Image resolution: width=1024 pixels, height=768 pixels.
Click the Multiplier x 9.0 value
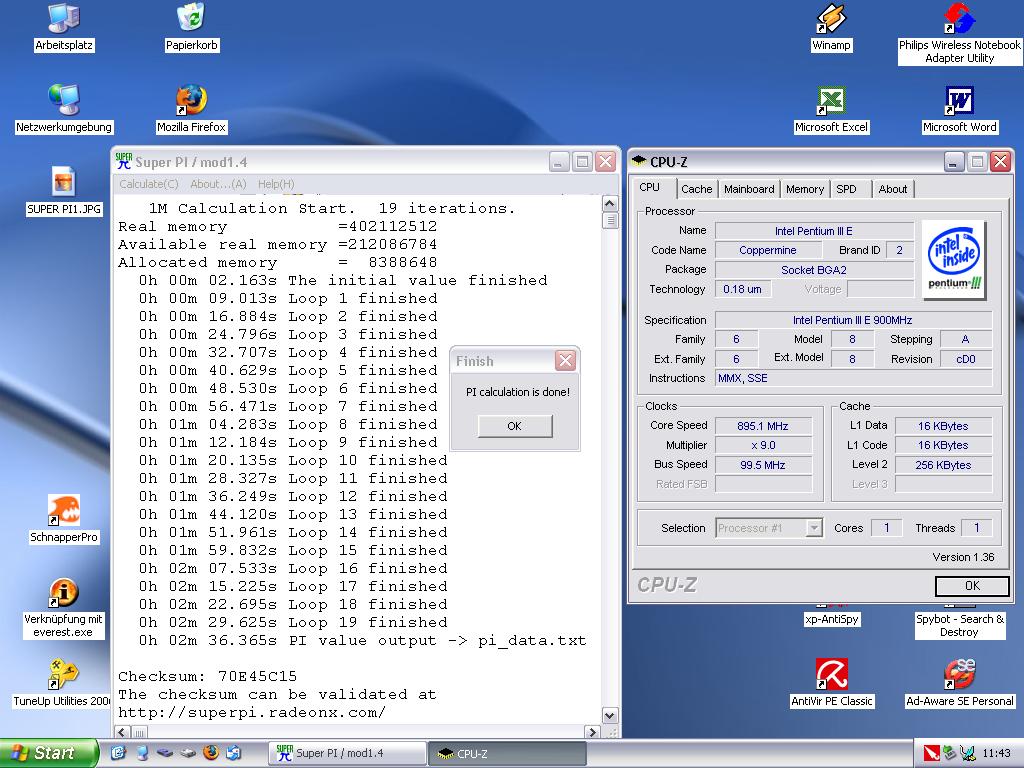click(x=763, y=445)
